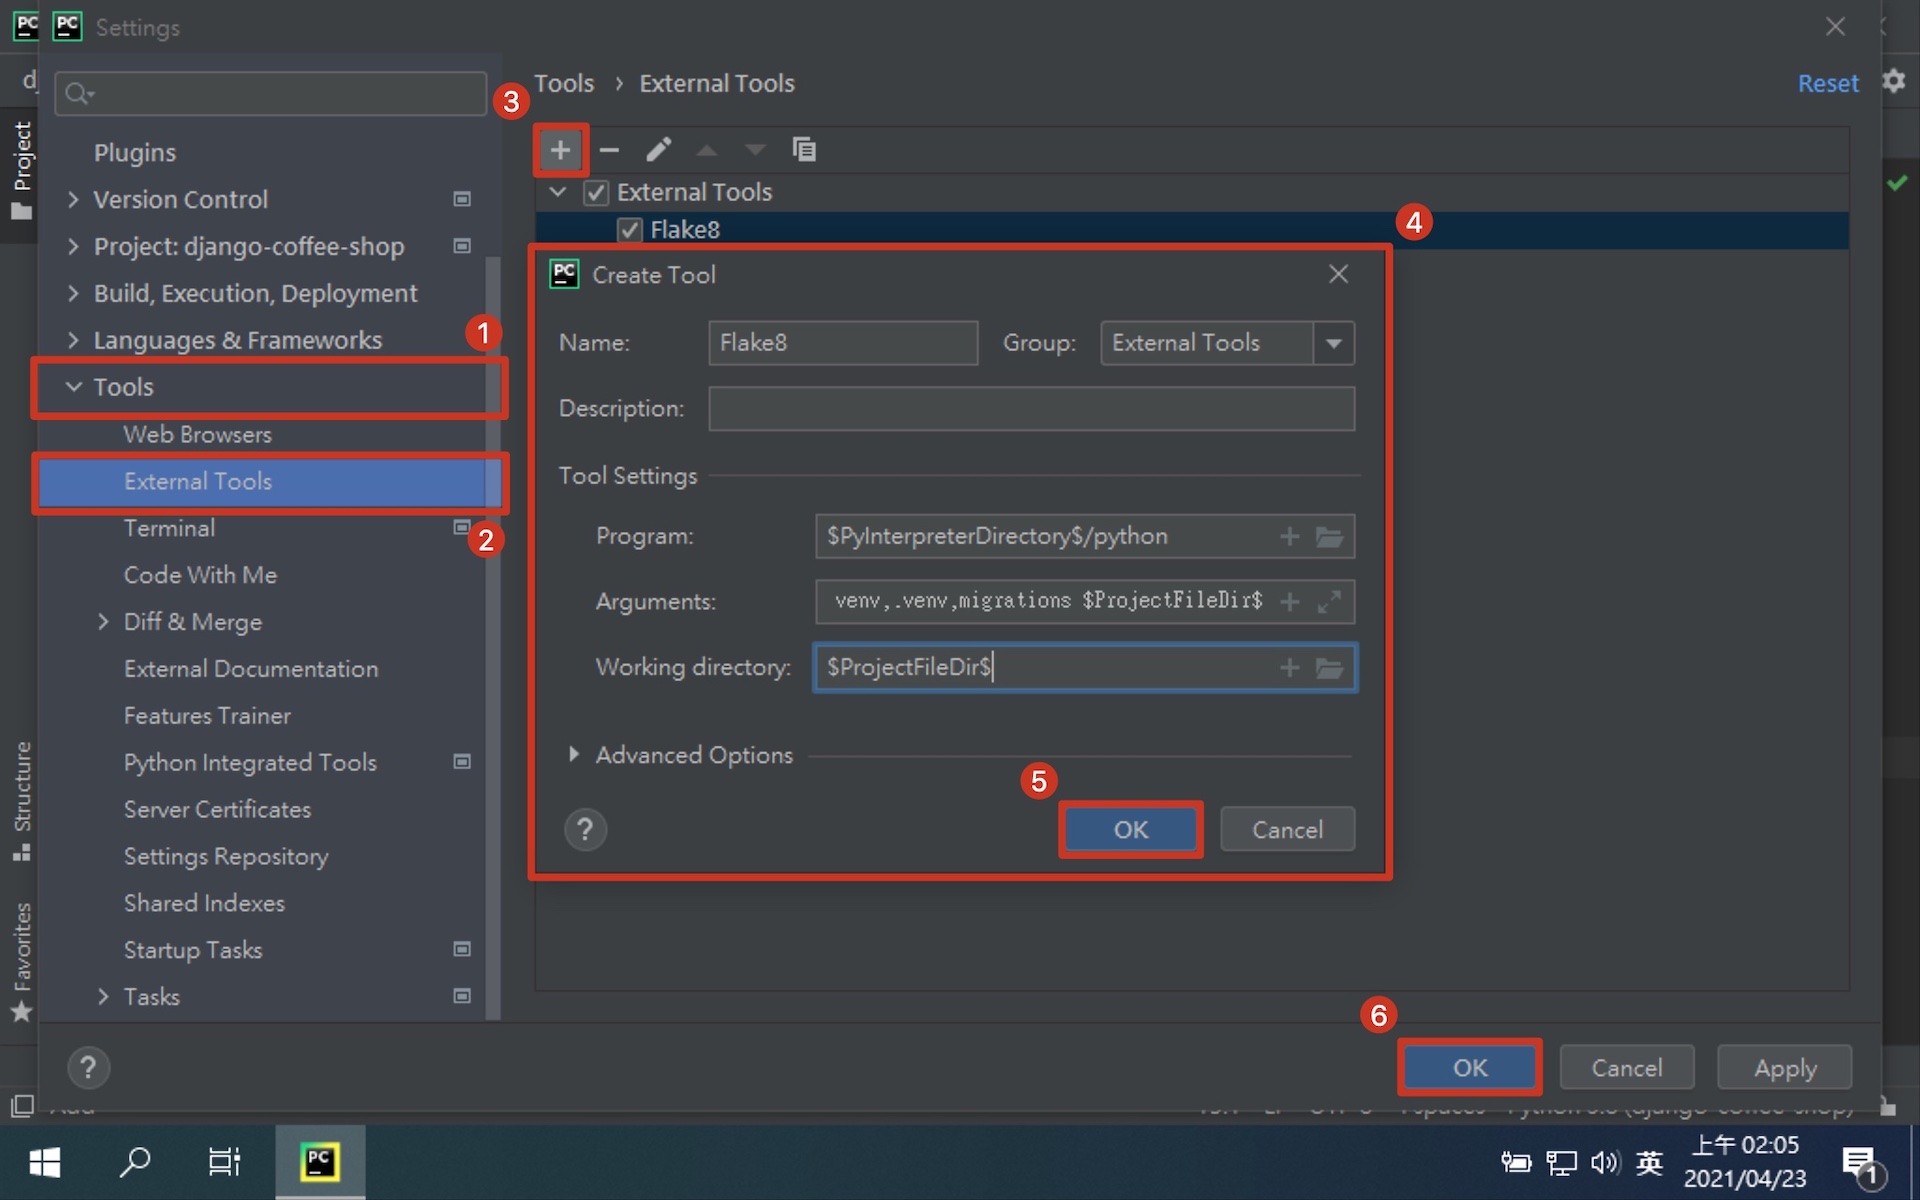Collapse the Tools section chevron
Viewport: 1920px width, 1200px height.
tap(73, 387)
